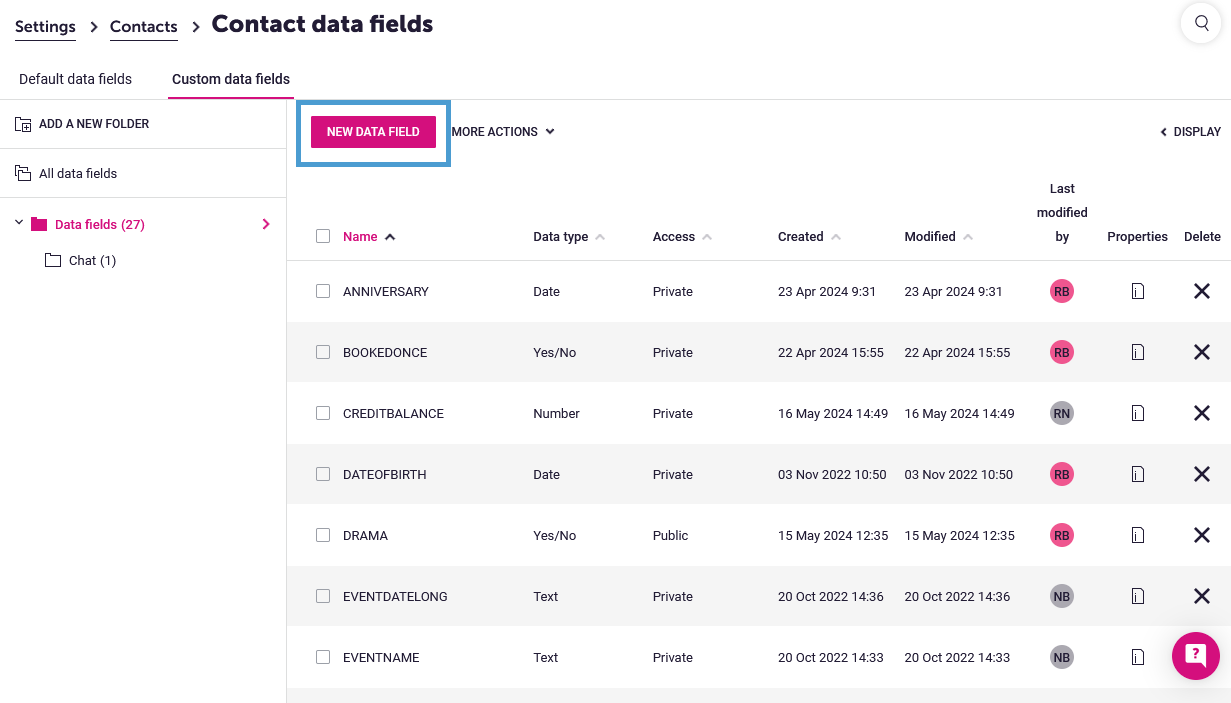Viewport: 1231px width, 703px height.
Task: Open the MORE ACTIONS dropdown
Action: (500, 131)
